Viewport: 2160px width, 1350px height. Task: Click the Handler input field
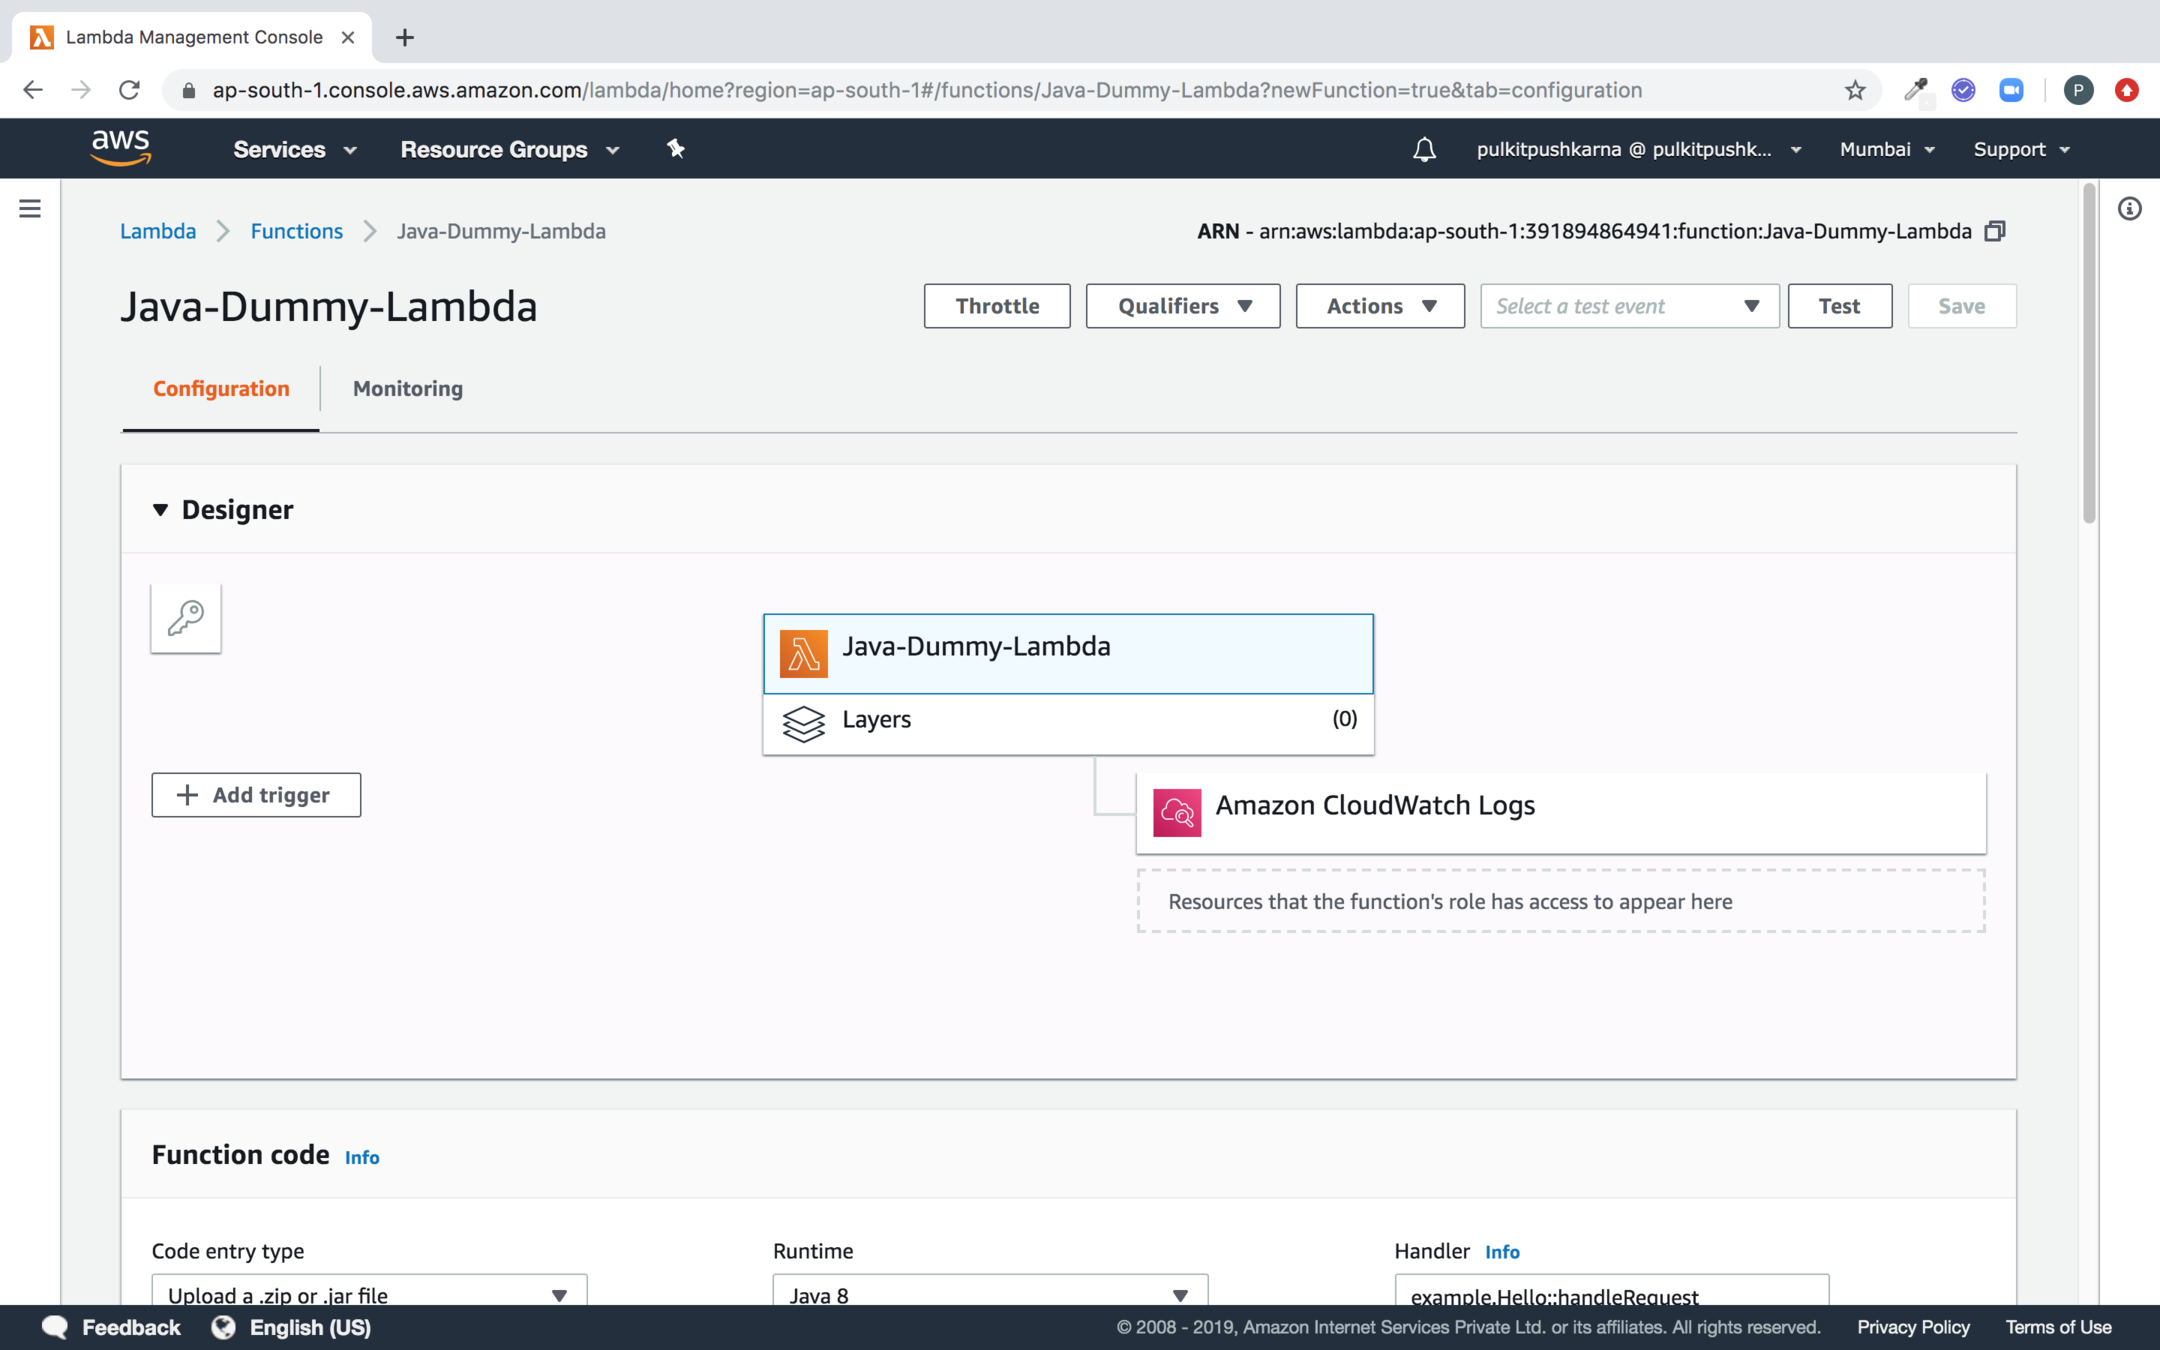coord(1610,1293)
